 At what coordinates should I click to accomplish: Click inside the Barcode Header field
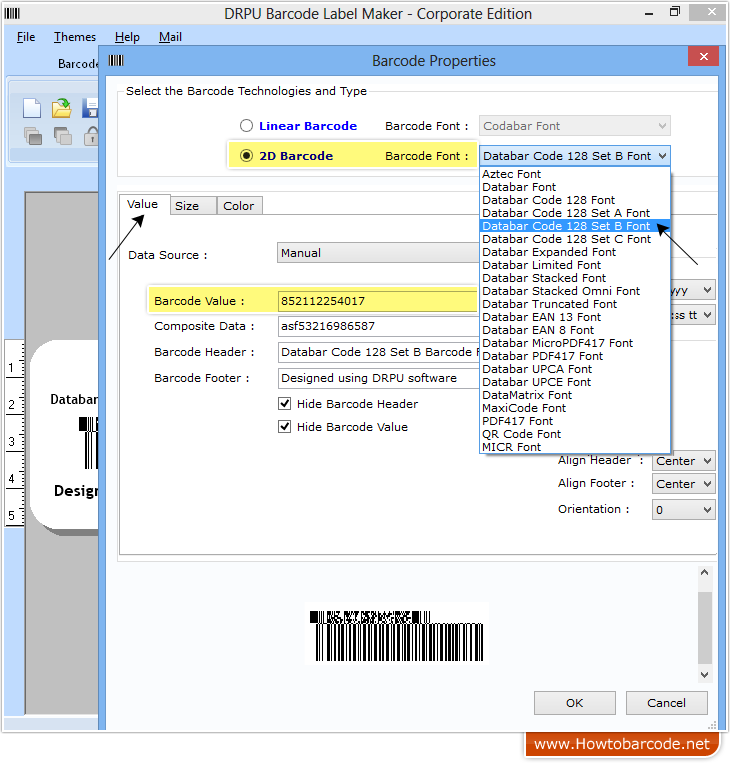click(378, 352)
